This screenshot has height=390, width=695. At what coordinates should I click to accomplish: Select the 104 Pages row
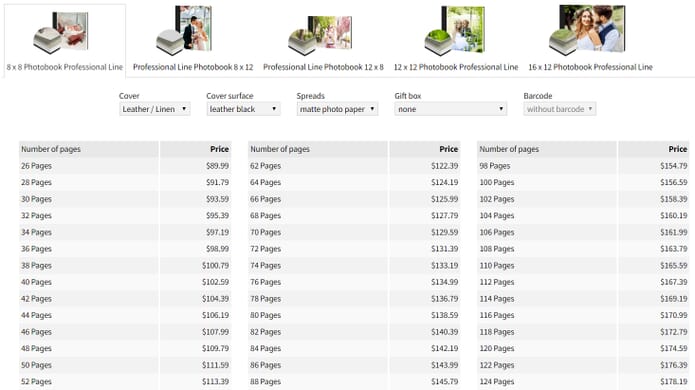pos(583,215)
